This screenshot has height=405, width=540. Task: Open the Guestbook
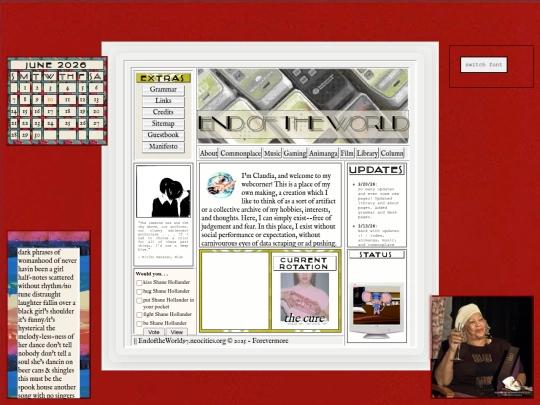point(163,135)
